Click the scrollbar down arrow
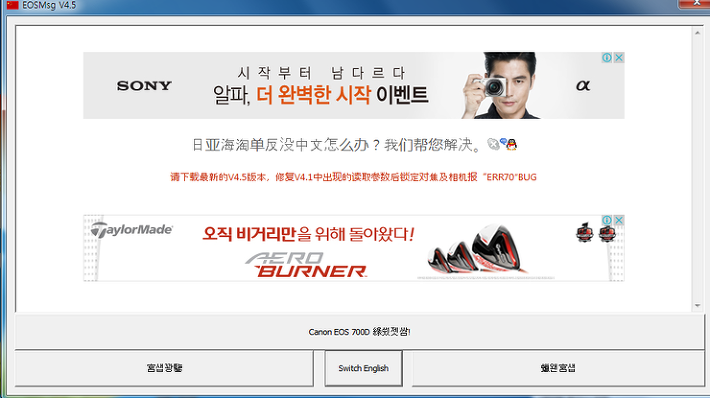 tap(697, 306)
